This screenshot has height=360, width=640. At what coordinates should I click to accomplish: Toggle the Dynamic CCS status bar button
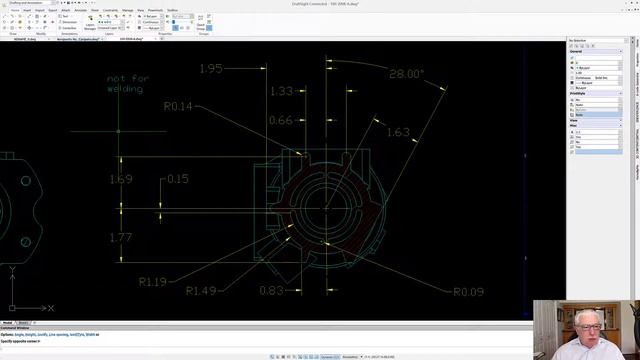[x=330, y=357]
